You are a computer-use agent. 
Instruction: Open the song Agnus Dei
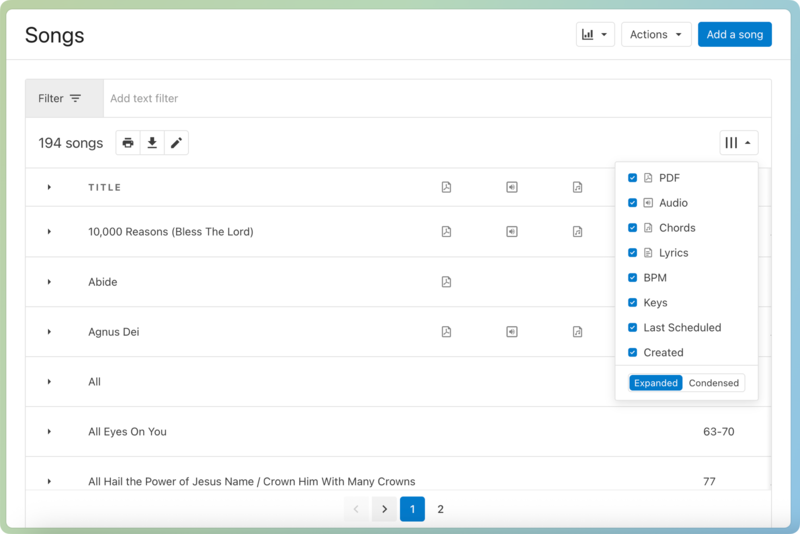tap(114, 332)
